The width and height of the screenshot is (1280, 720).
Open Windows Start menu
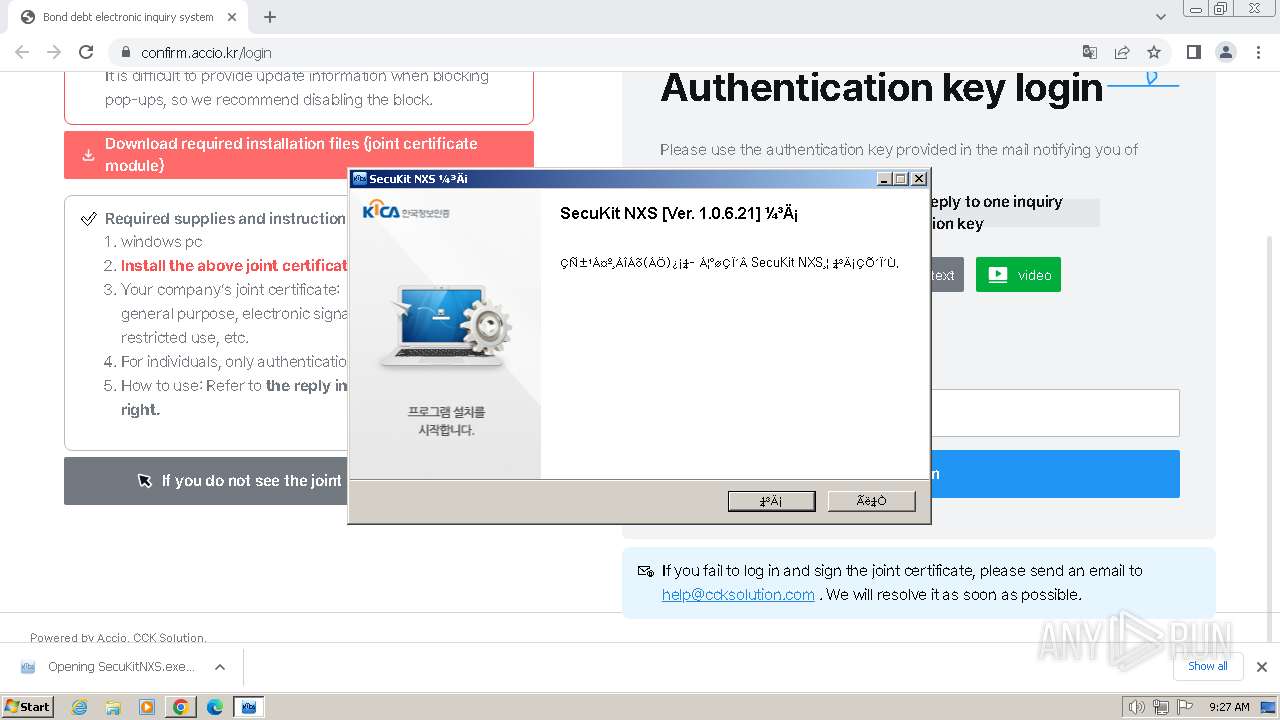[x=27, y=706]
